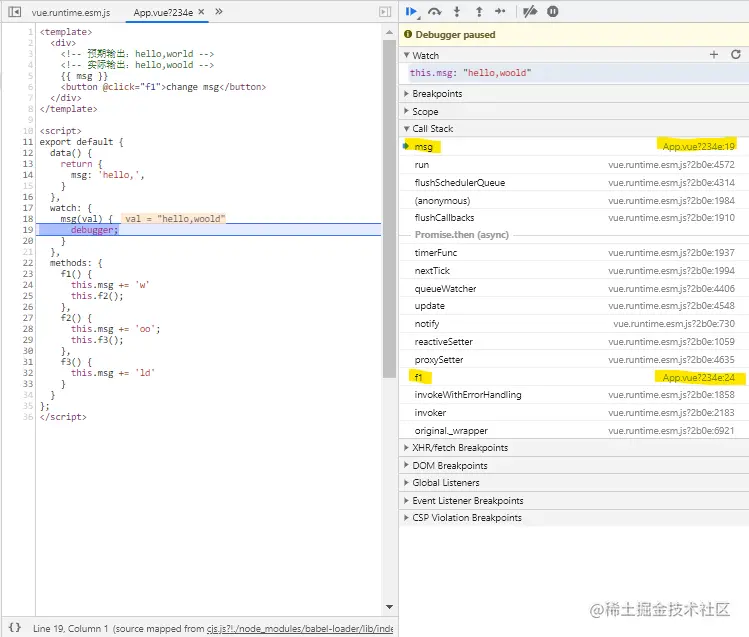The height and width of the screenshot is (637, 749).
Task: Select proxySetter call stack frame
Action: tap(574, 360)
